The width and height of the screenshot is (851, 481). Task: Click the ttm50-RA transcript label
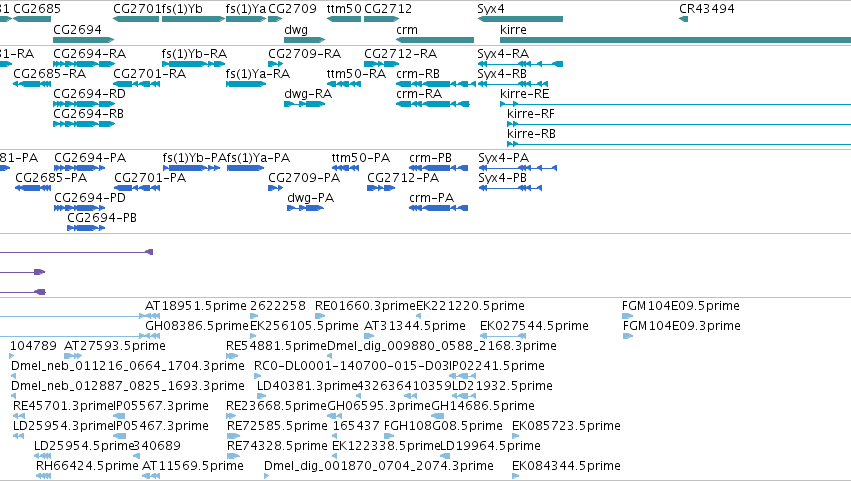(356, 74)
